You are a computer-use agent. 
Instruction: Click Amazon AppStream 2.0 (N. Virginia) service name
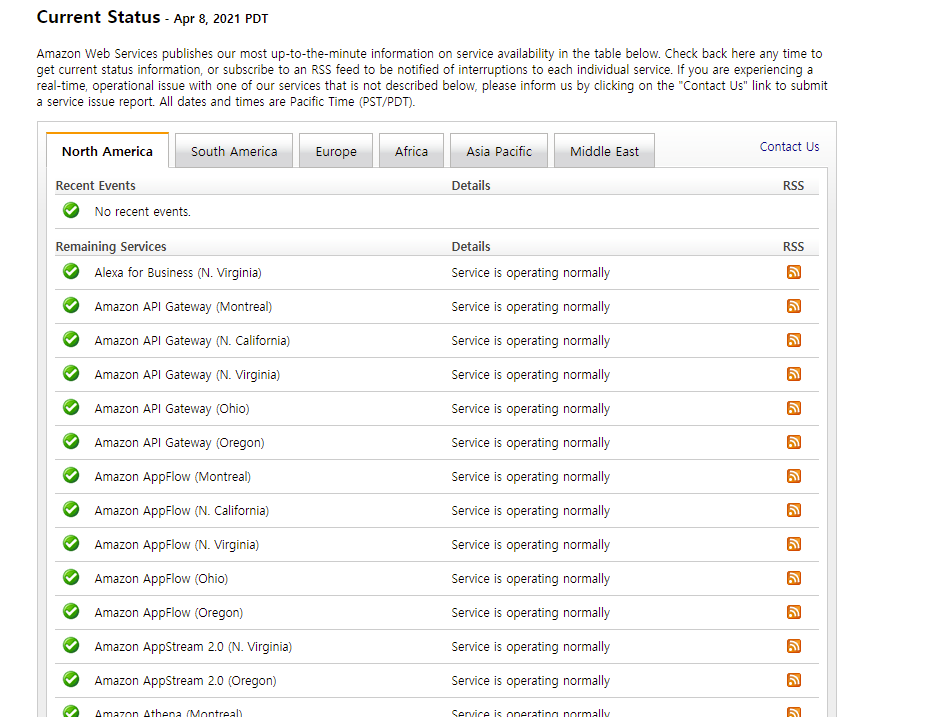click(193, 646)
